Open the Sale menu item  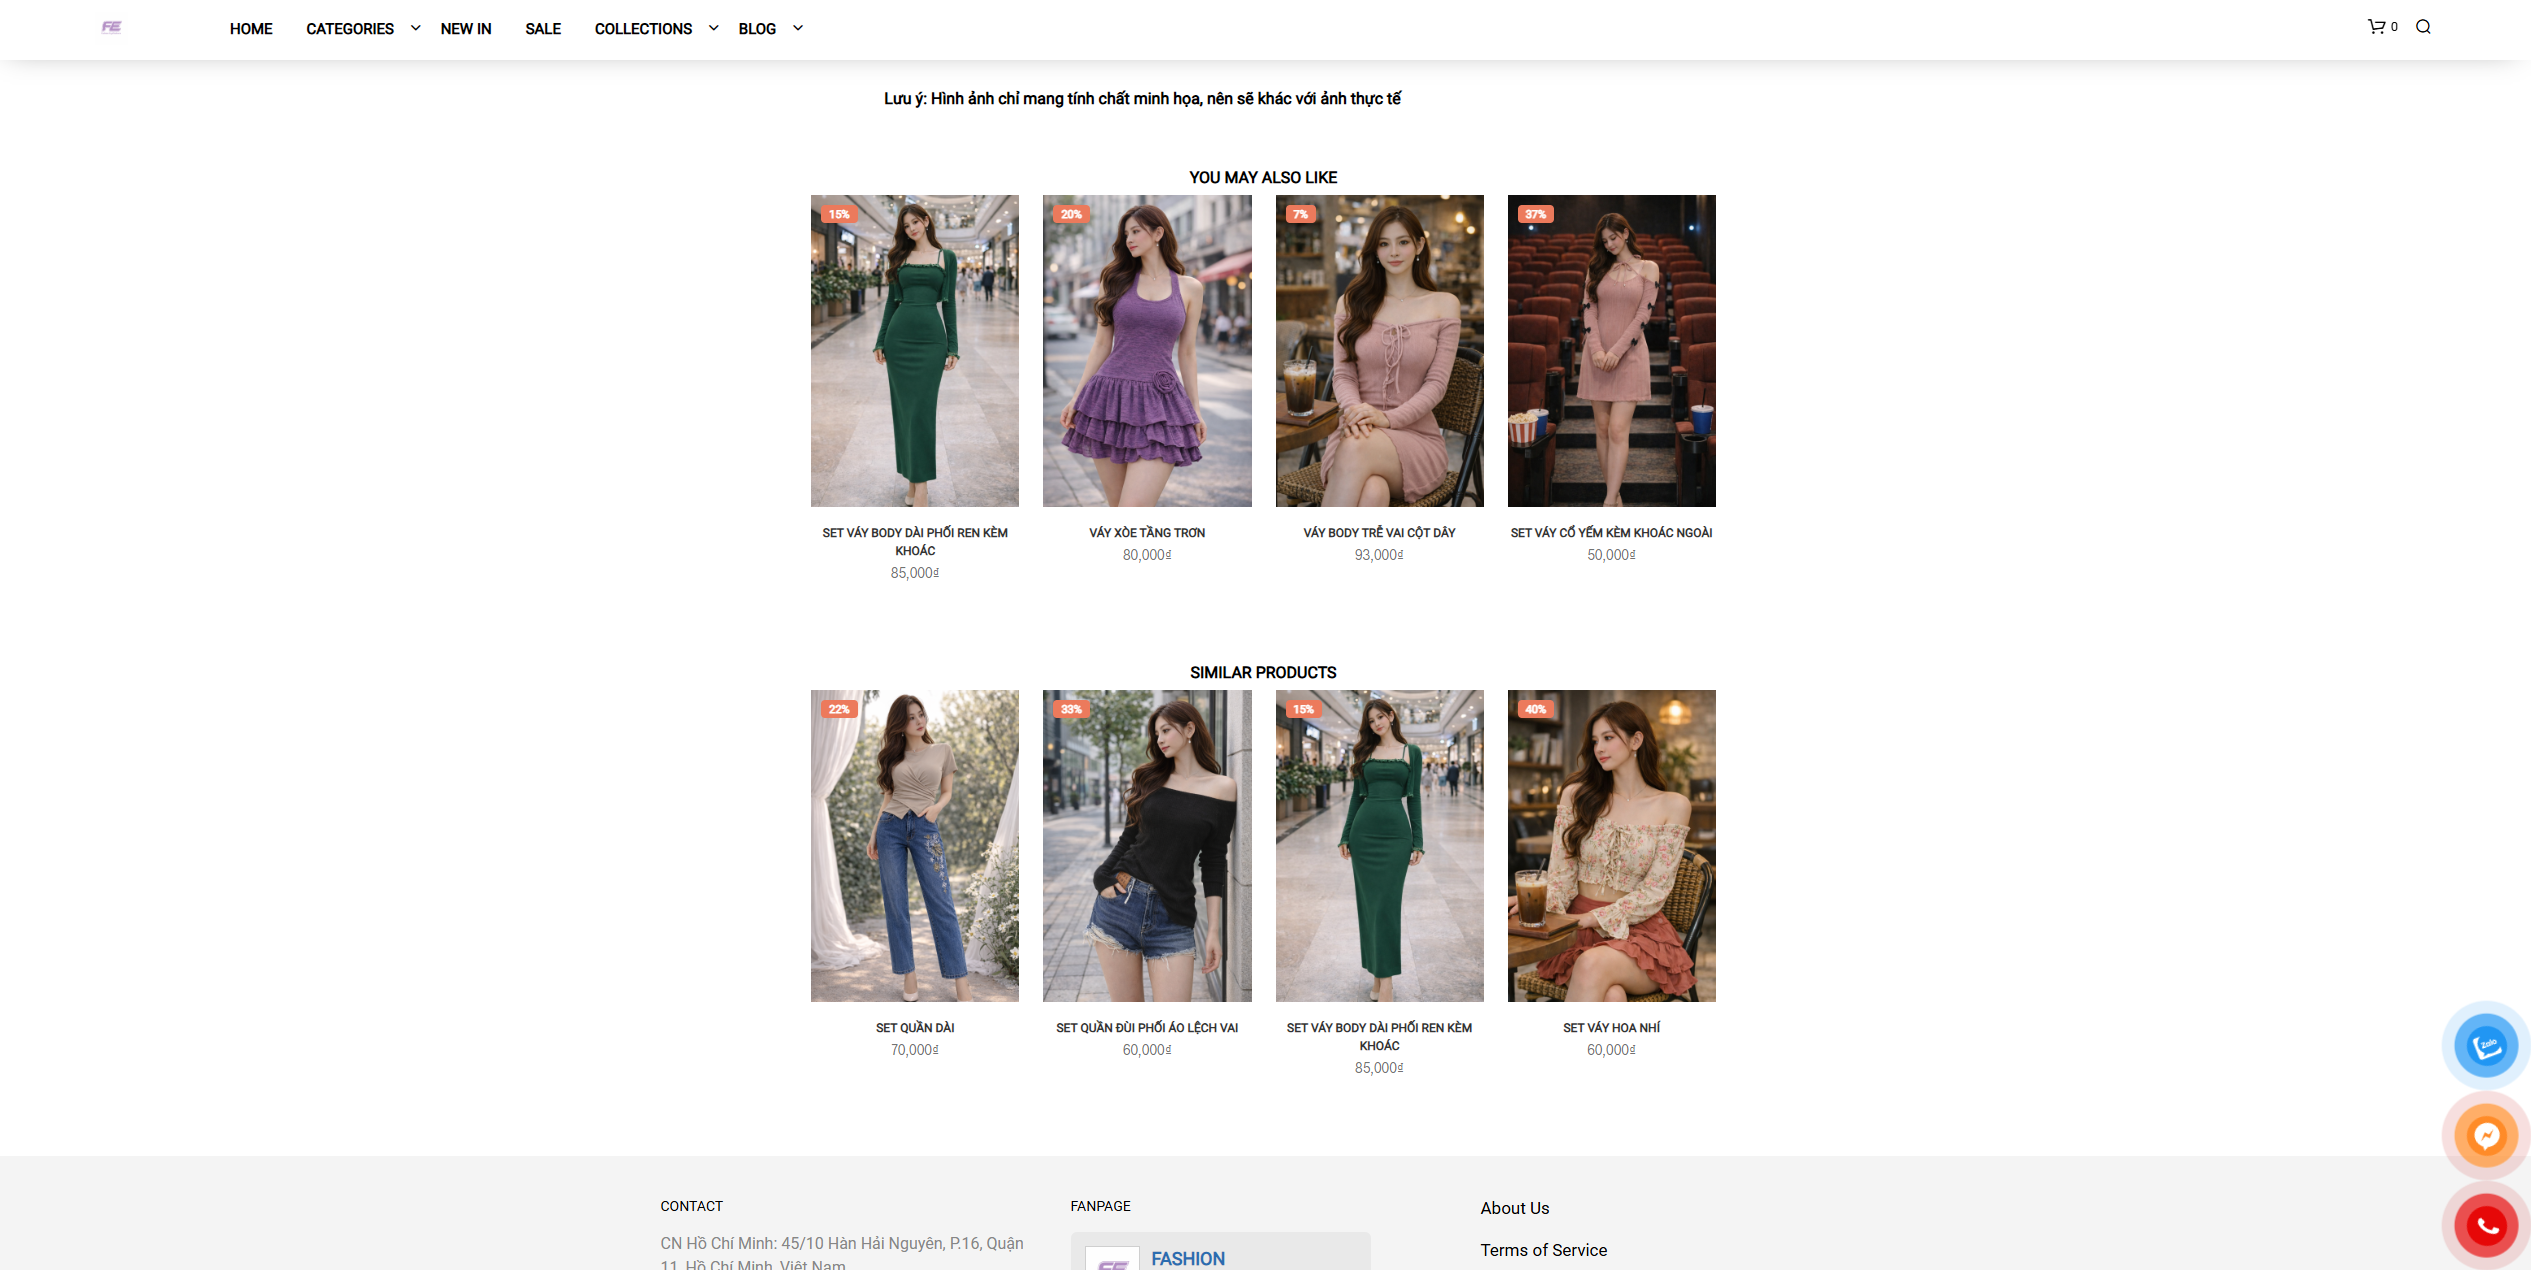pos(543,29)
